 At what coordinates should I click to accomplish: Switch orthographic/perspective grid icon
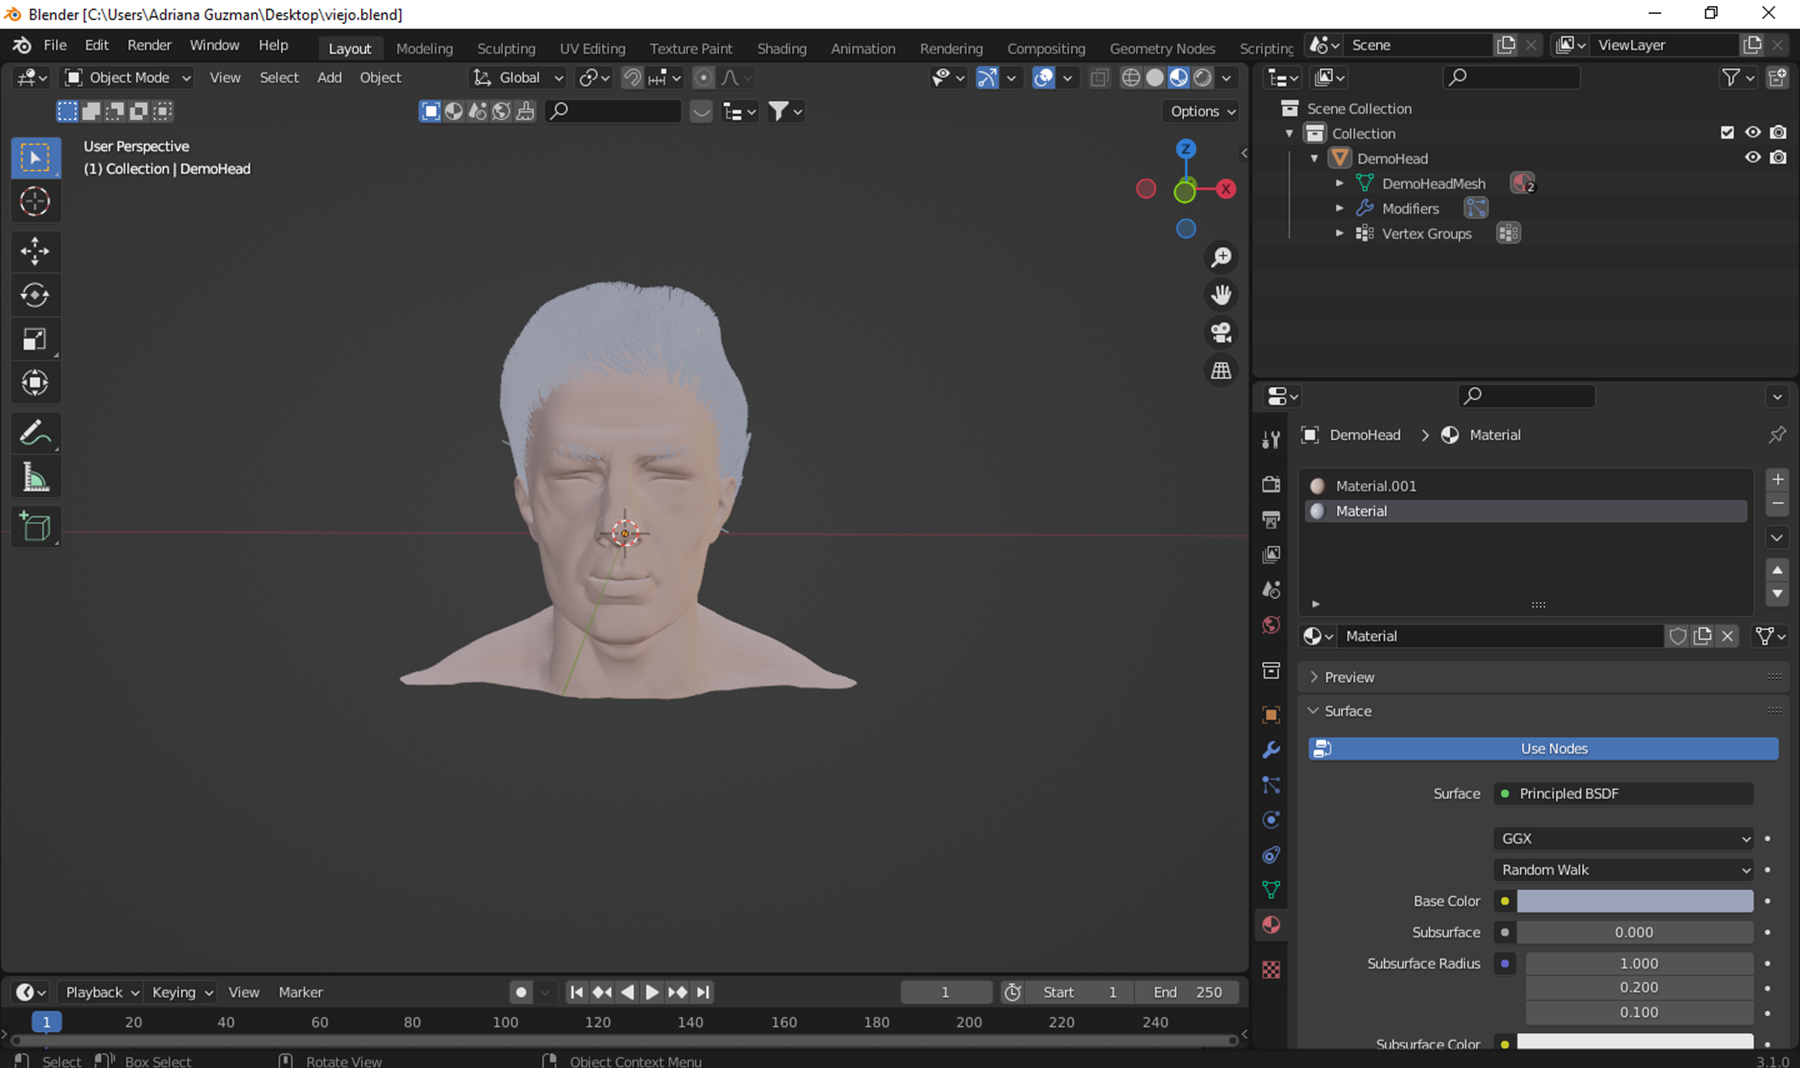coord(1221,370)
